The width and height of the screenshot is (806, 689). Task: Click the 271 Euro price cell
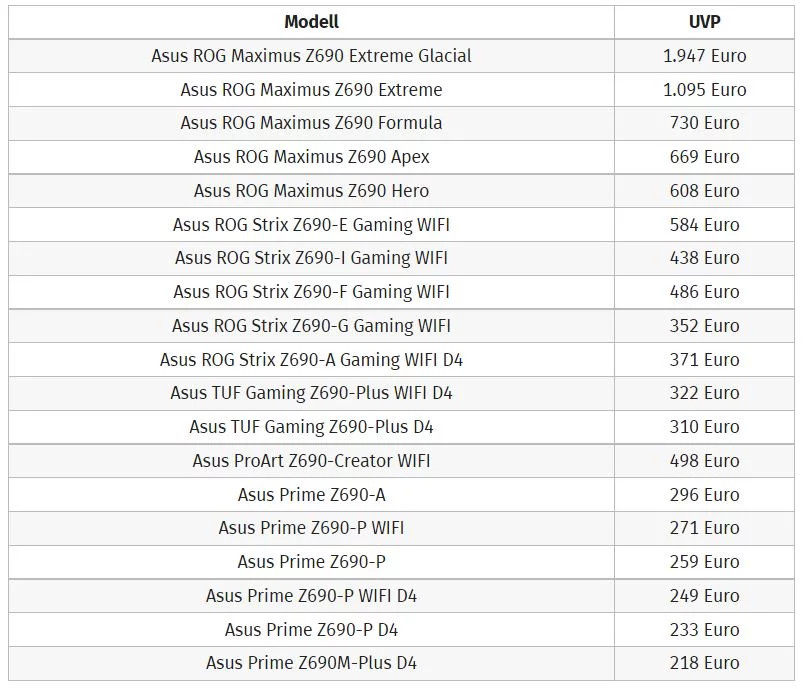click(x=704, y=528)
